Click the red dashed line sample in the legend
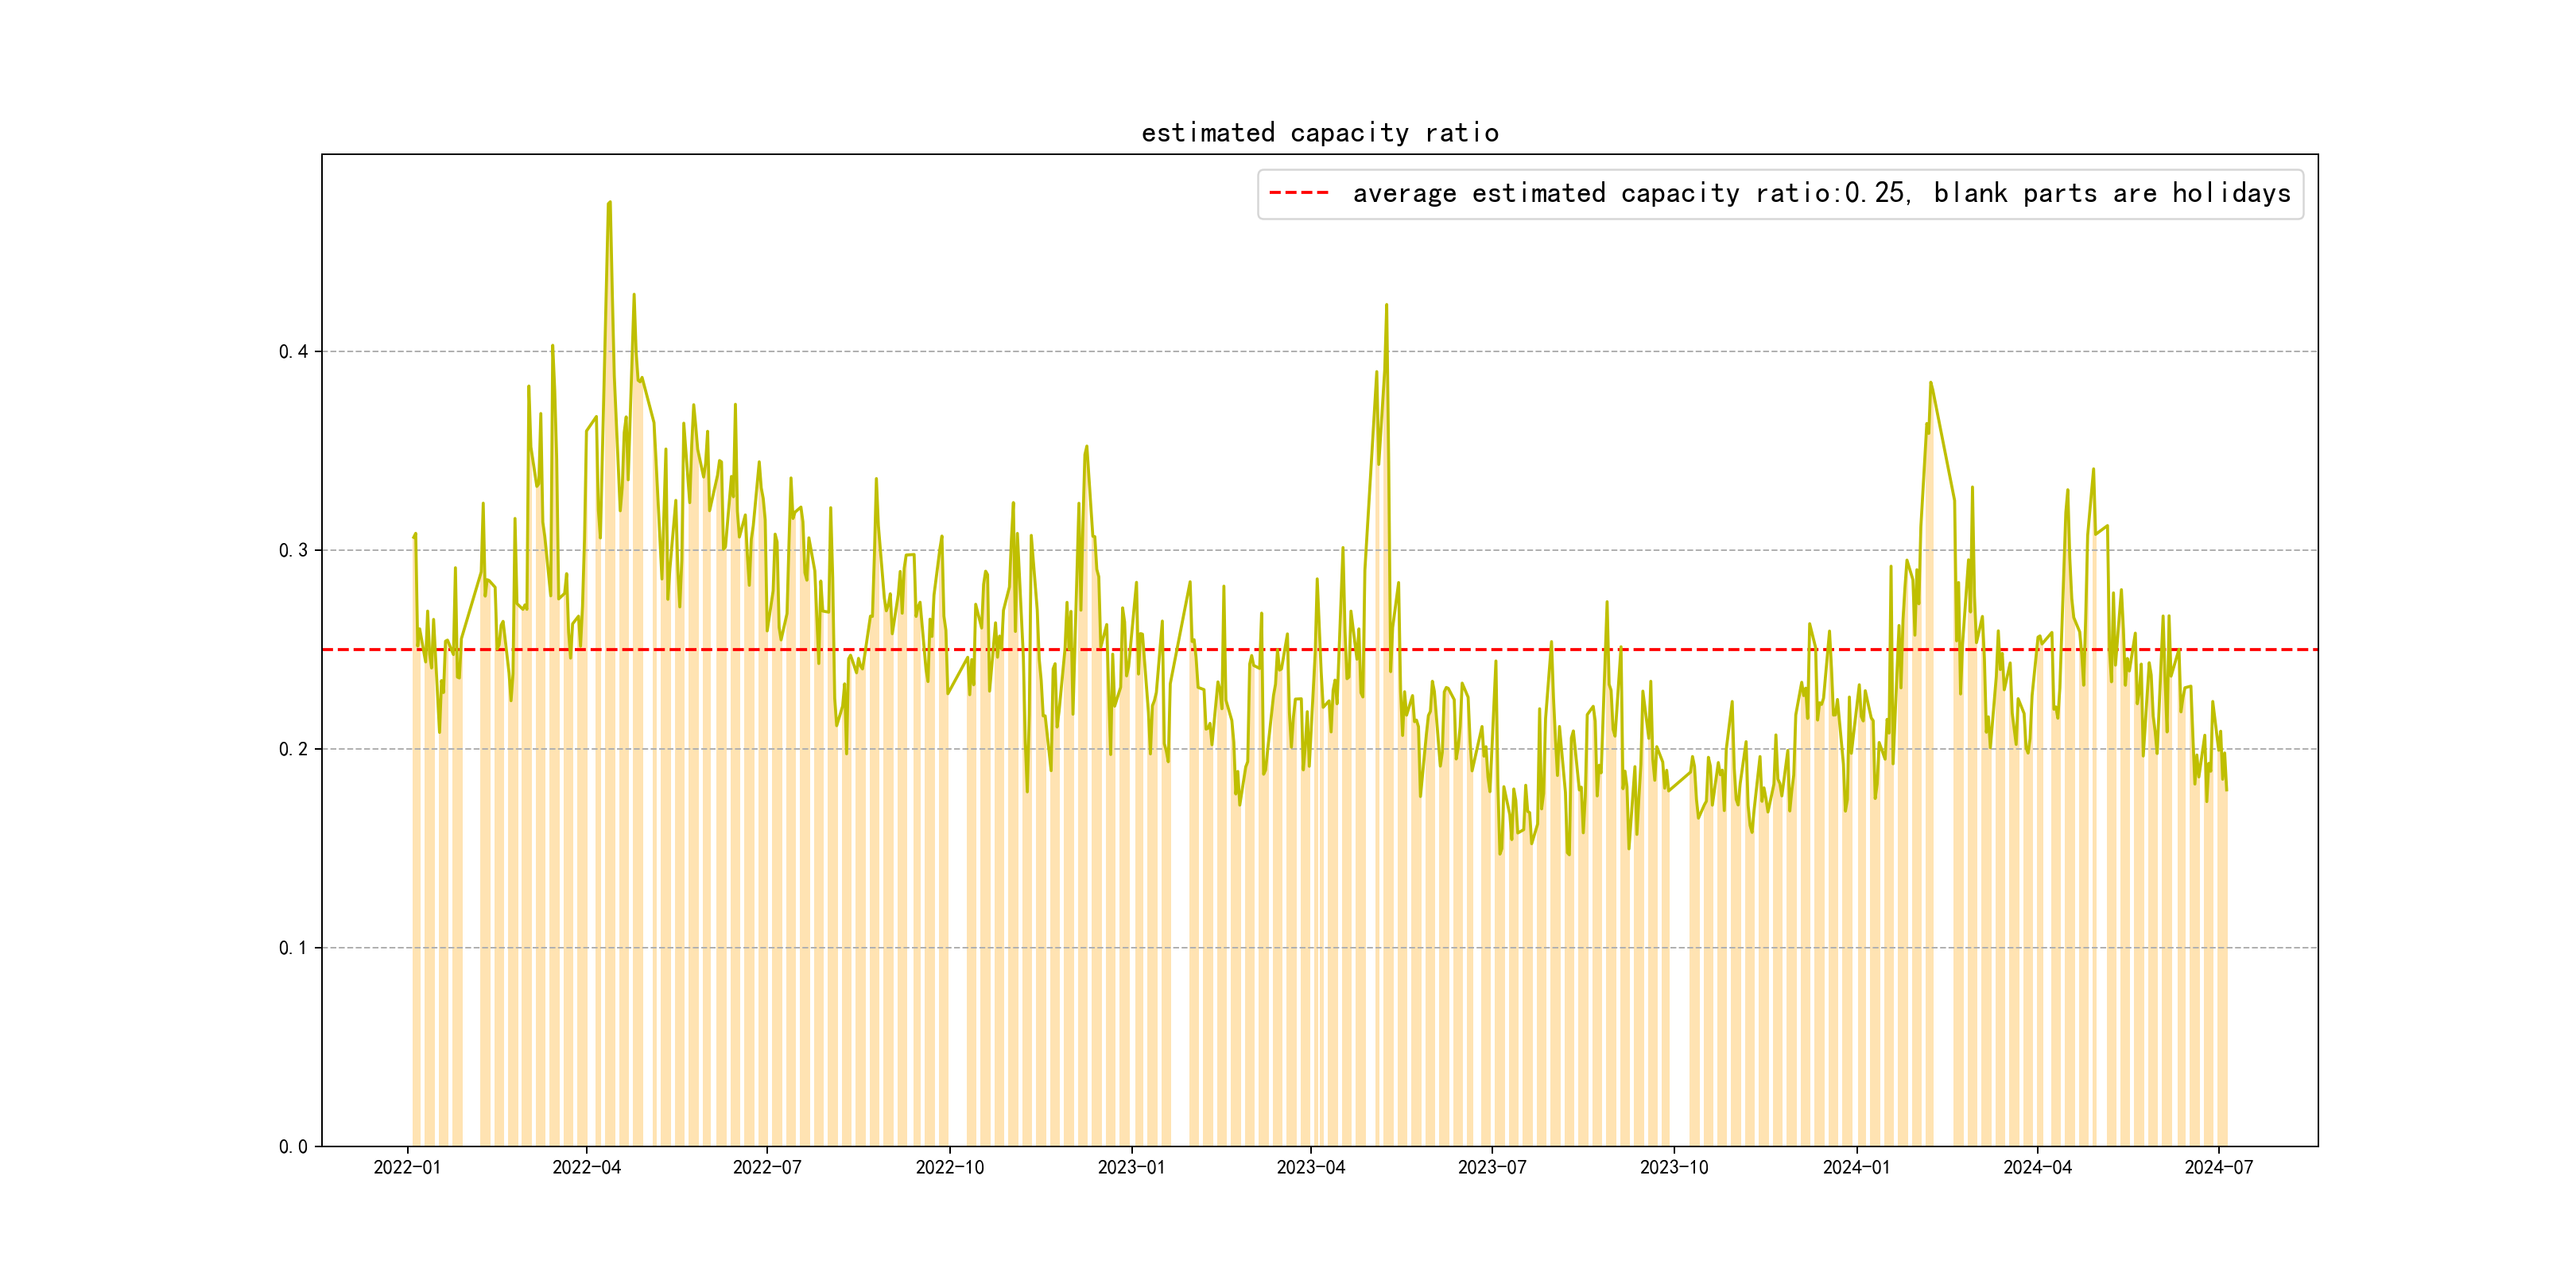The width and height of the screenshot is (2576, 1288). [1298, 193]
